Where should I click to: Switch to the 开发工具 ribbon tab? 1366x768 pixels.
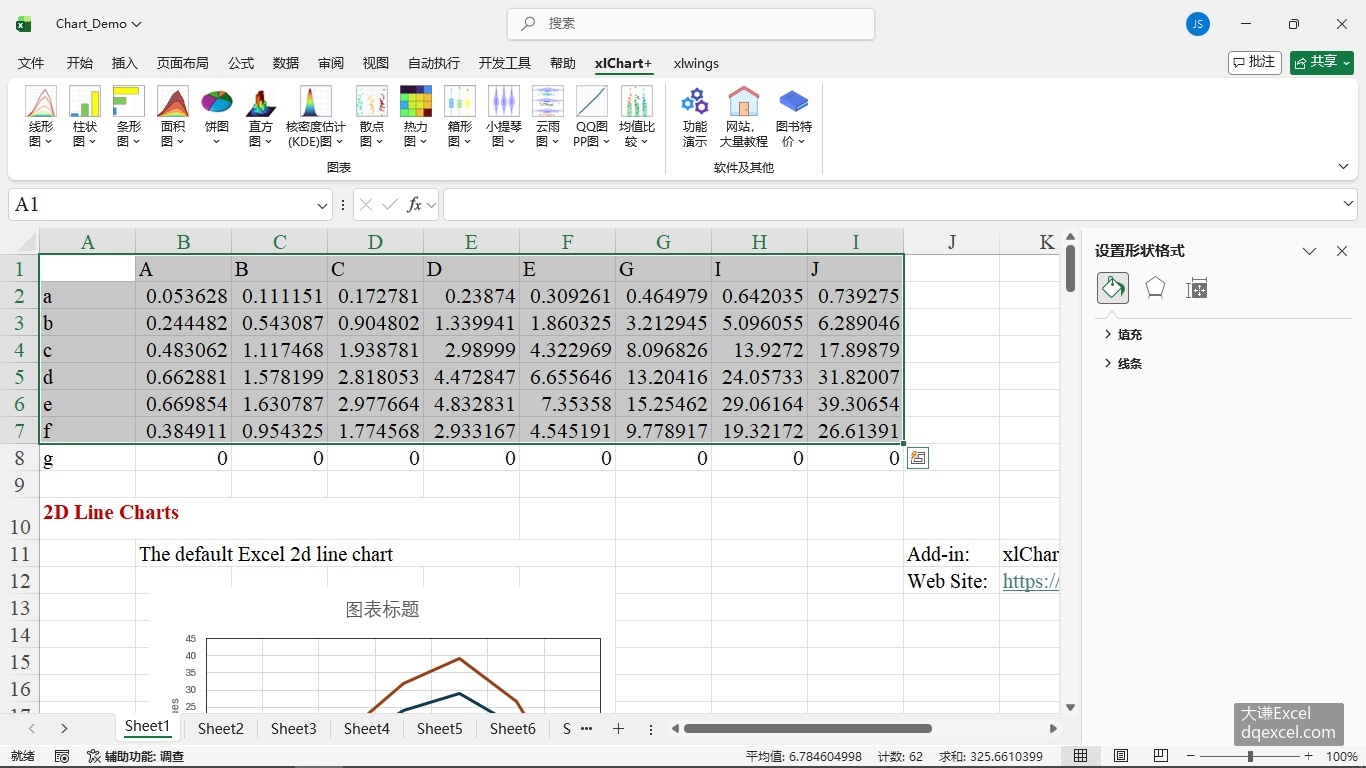pyautogui.click(x=505, y=63)
